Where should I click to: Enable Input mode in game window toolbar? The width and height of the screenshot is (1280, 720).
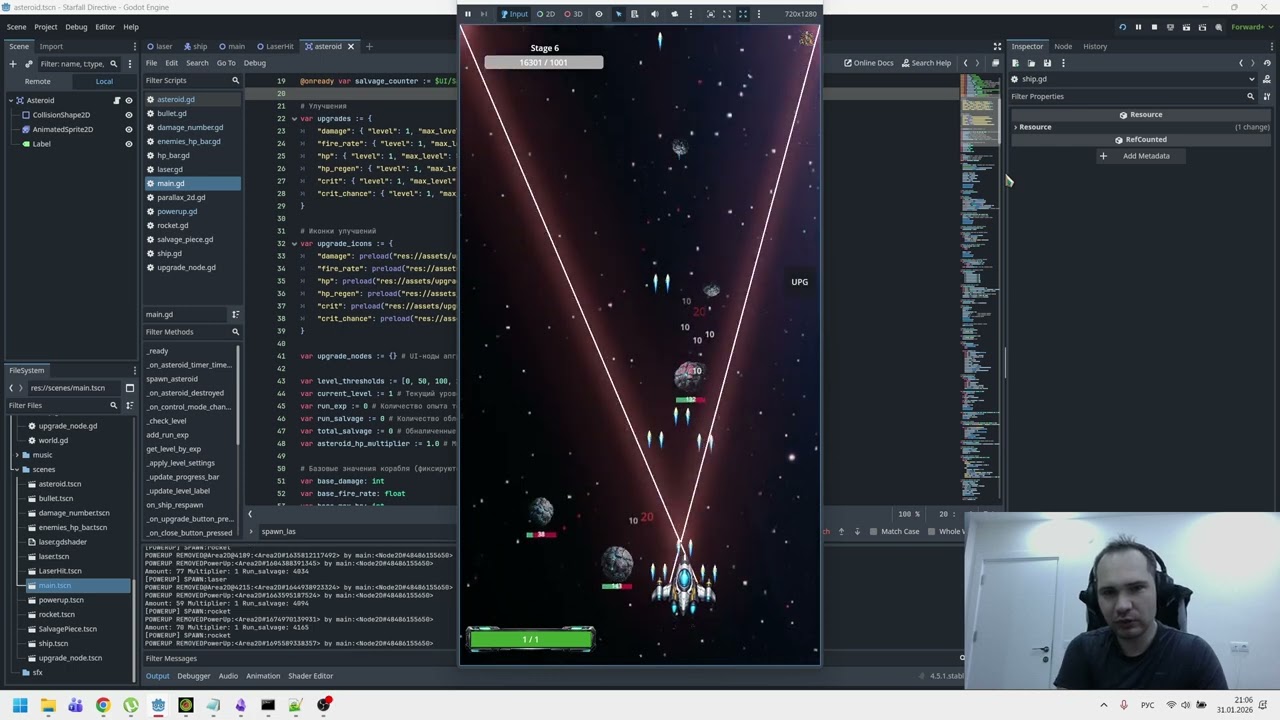[x=514, y=14]
